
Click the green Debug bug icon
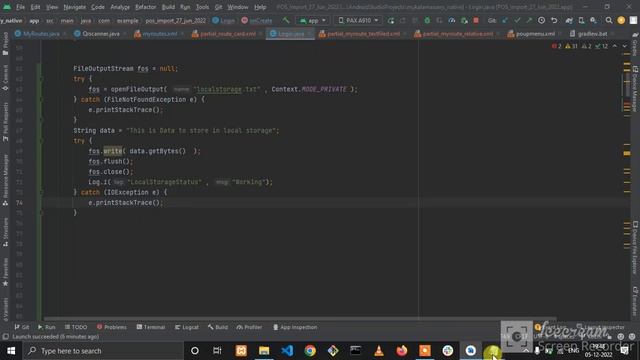[427, 20]
